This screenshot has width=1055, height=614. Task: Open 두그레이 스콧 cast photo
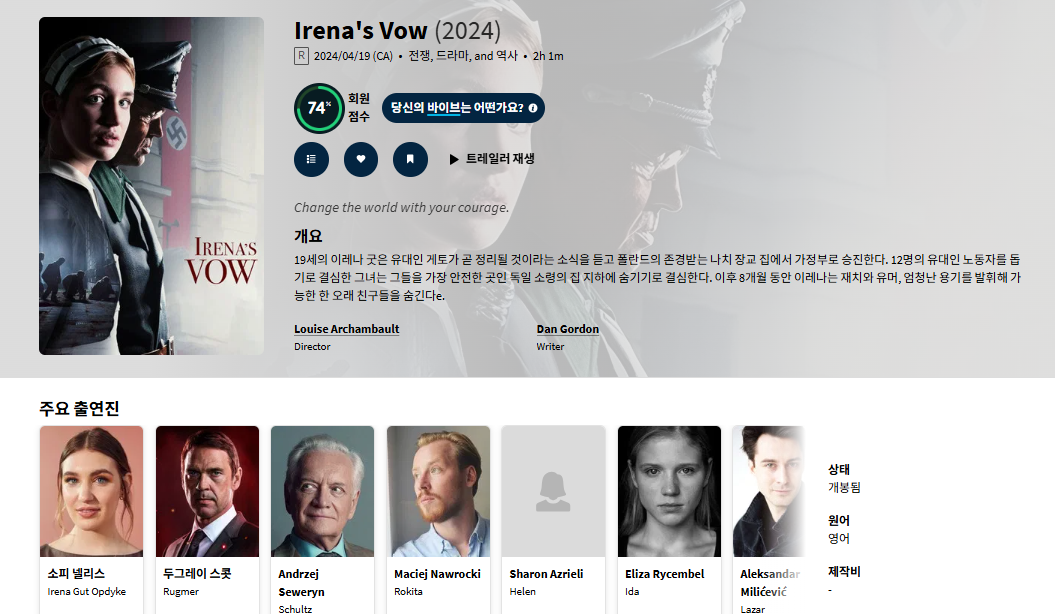(x=207, y=491)
